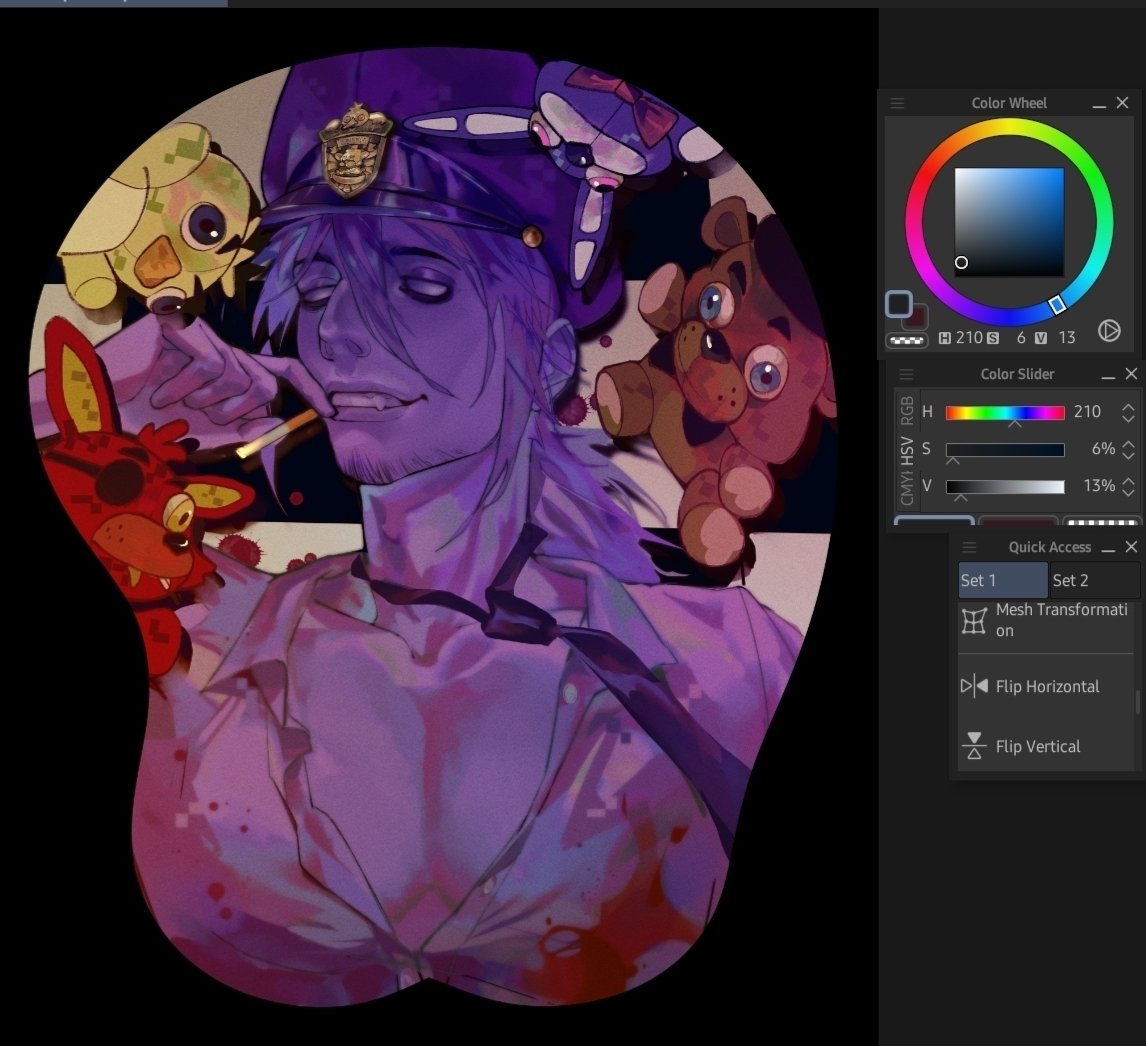Screen dimensions: 1146x1046
Task: Select sub color box in Color Slider
Action: [x=1017, y=520]
